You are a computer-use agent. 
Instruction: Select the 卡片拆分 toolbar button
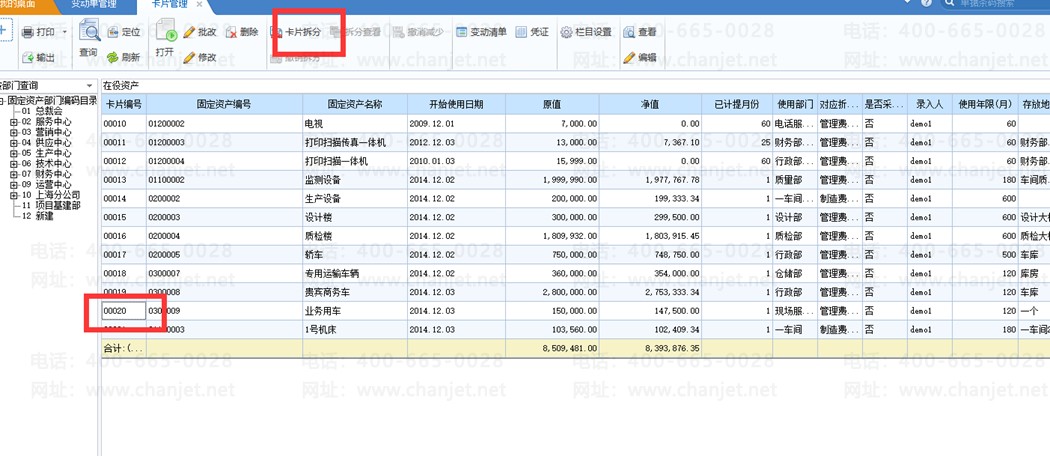click(296, 32)
